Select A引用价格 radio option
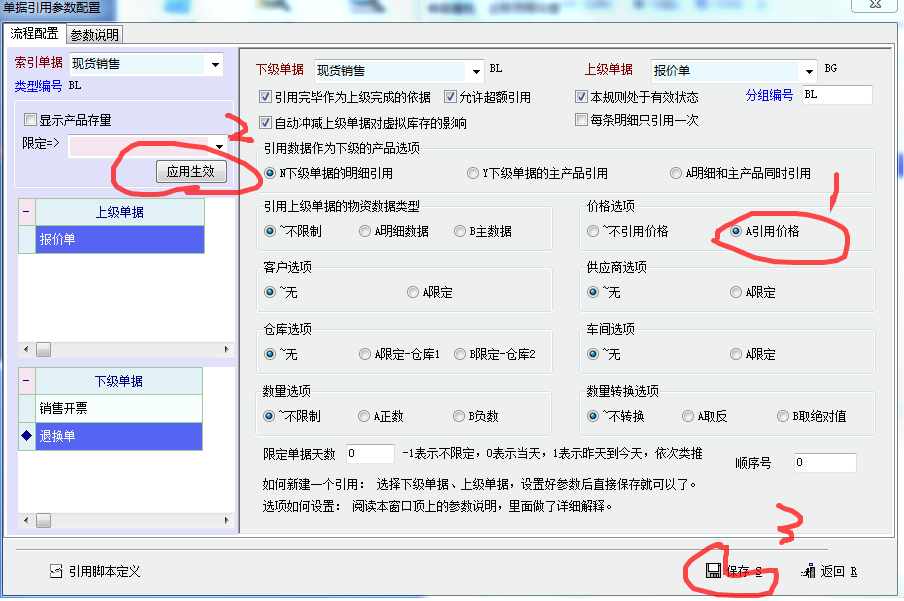904x601 pixels. point(723,231)
